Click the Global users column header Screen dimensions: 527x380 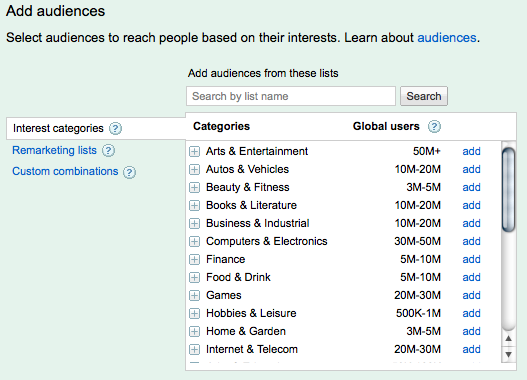click(x=386, y=126)
